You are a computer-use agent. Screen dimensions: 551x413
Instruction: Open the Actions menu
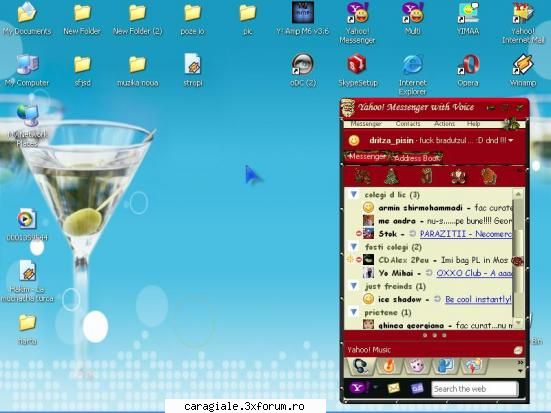pos(444,124)
